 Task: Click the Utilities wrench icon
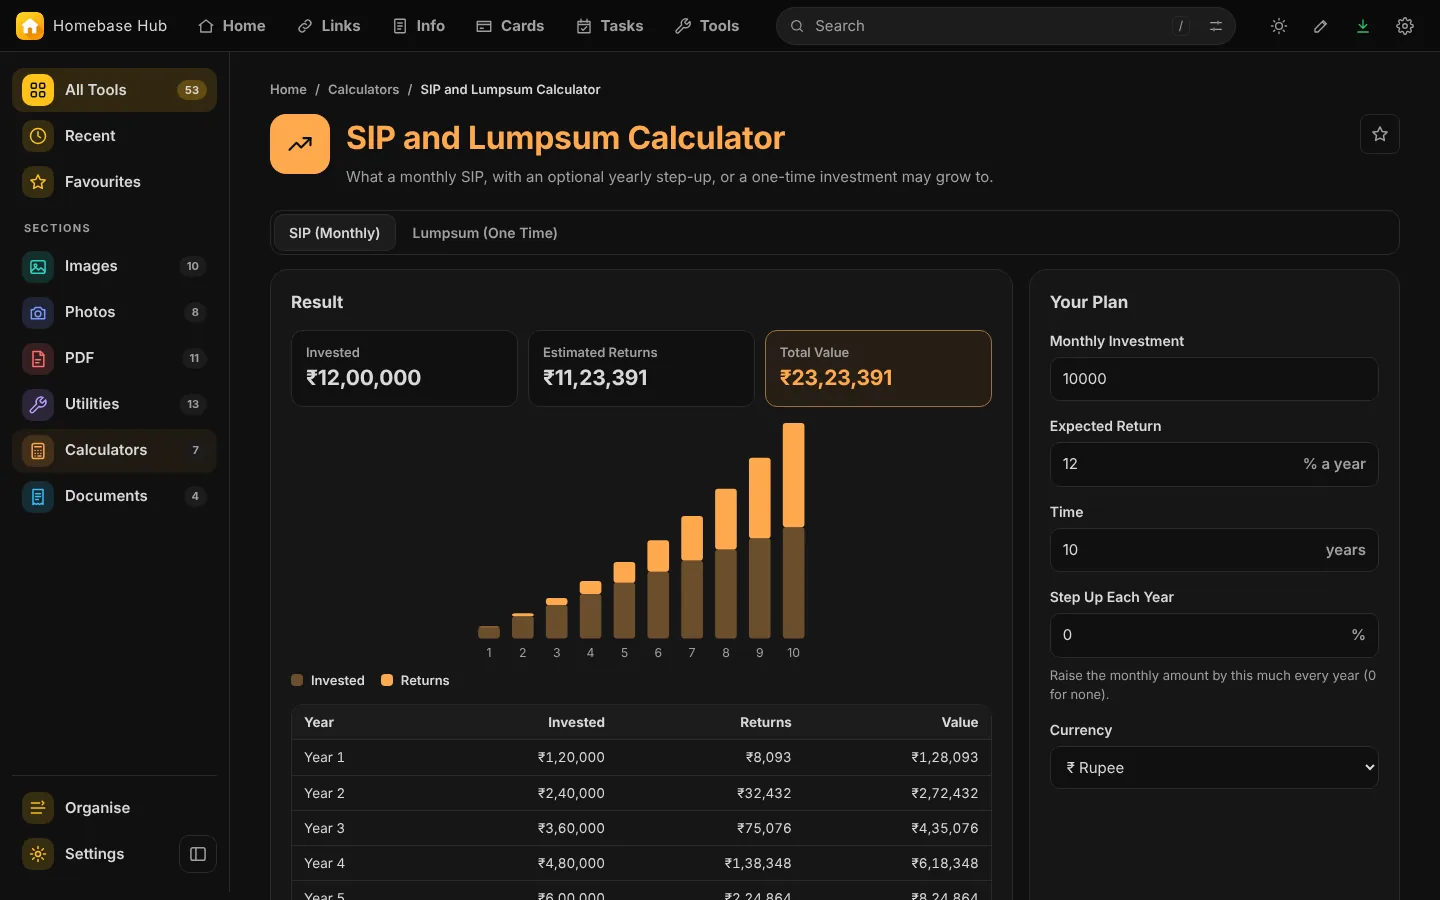pos(38,404)
